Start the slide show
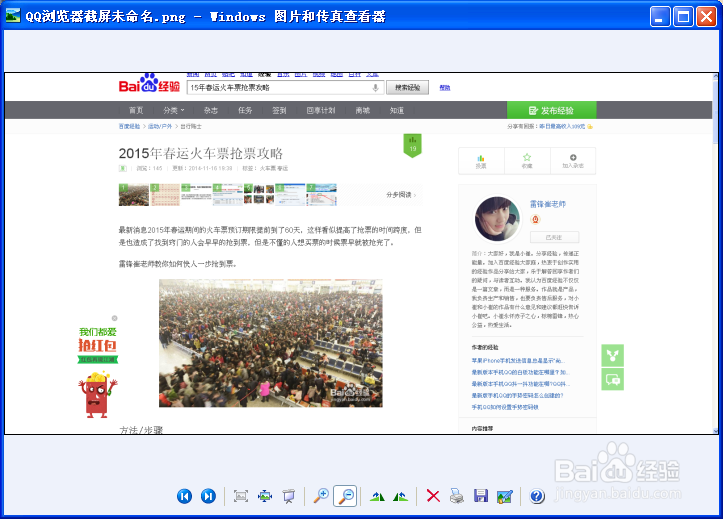 click(x=289, y=496)
